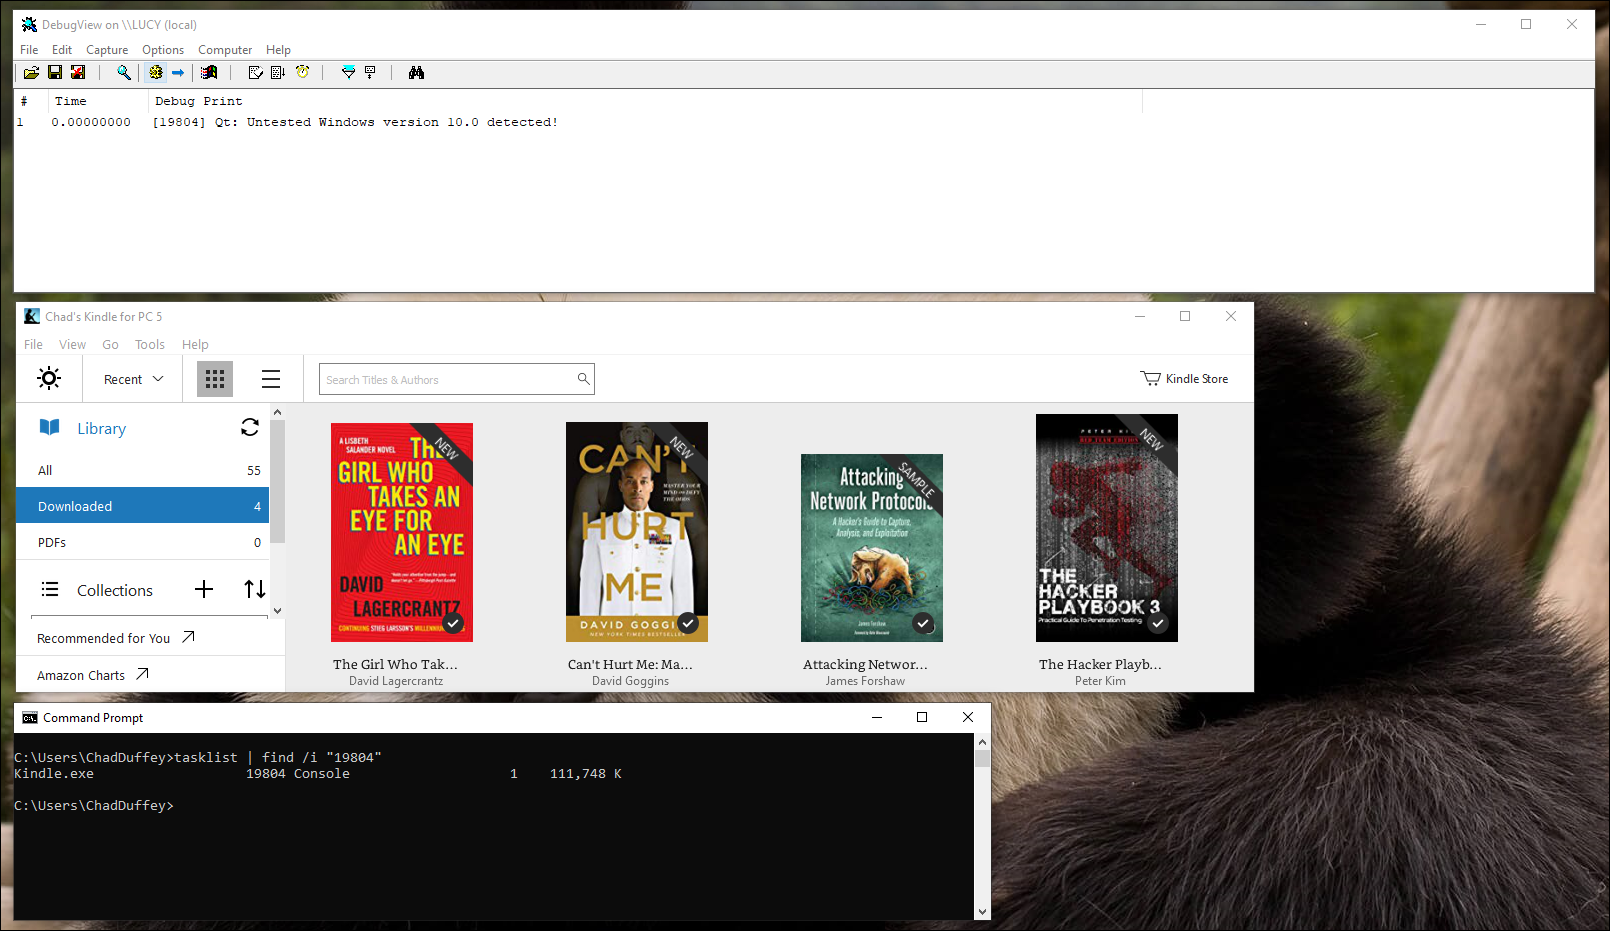Open DebugView Capture menu
1610x931 pixels.
107,50
